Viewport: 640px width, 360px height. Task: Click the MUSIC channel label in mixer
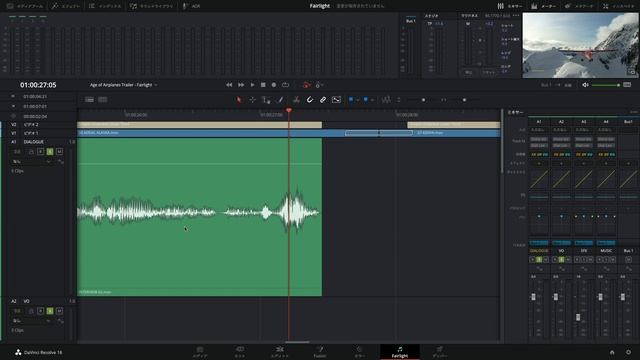606,251
